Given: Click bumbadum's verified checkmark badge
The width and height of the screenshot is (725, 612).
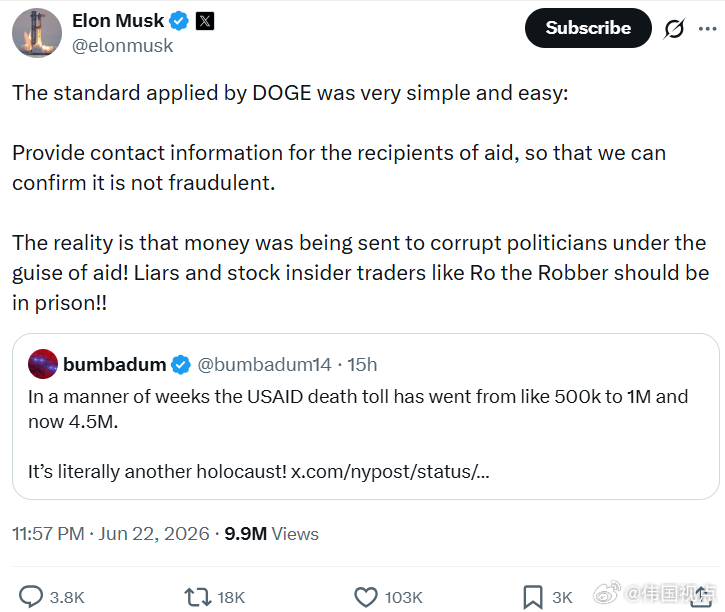Looking at the screenshot, I should 180,365.
